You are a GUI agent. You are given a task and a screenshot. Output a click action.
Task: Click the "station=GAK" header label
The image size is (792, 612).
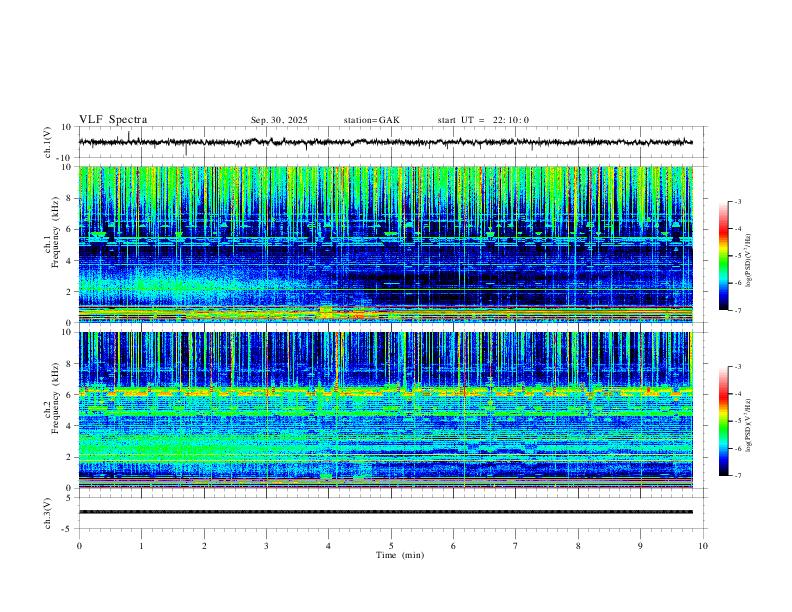click(371, 120)
